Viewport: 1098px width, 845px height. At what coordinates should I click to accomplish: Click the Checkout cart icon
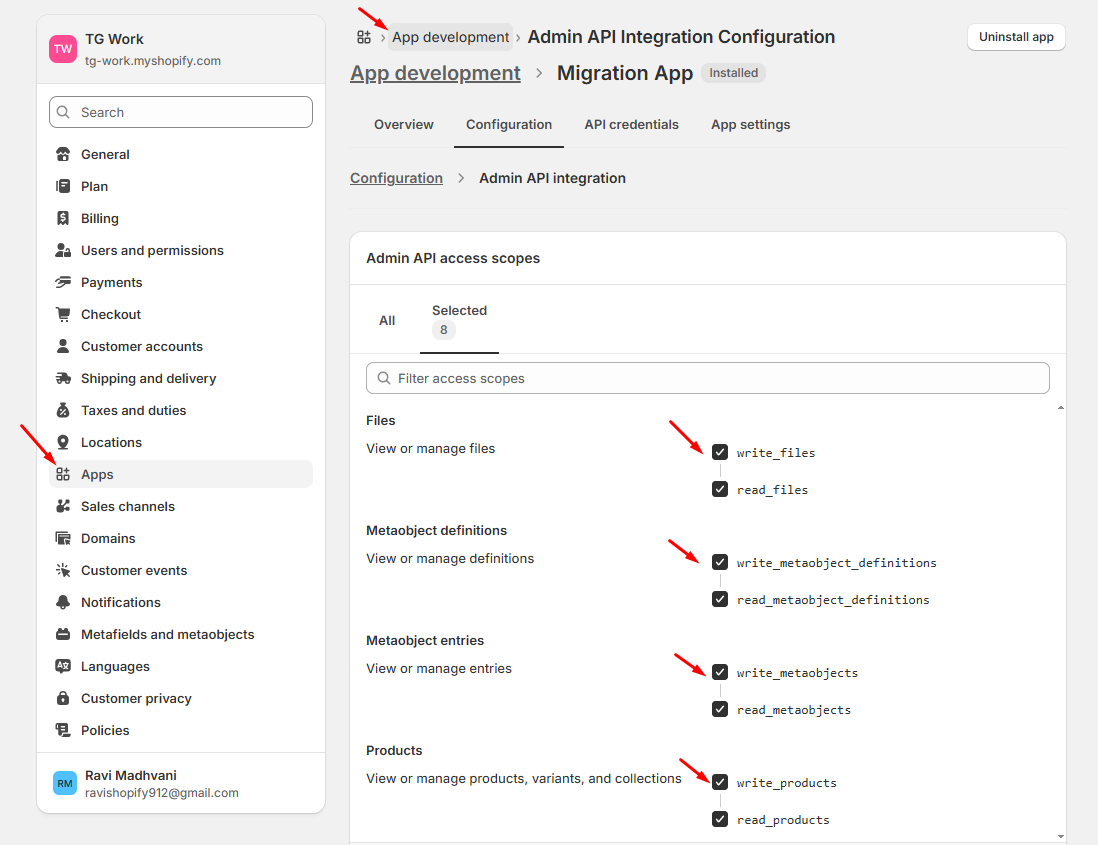[x=63, y=314]
